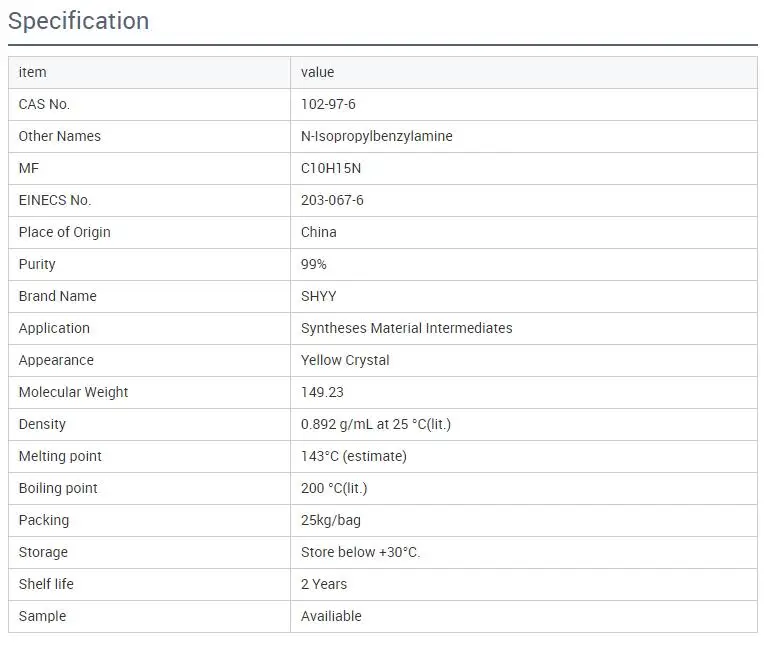Click the Density value 0.892 g/mL
This screenshot has width=770, height=649.
(375, 424)
